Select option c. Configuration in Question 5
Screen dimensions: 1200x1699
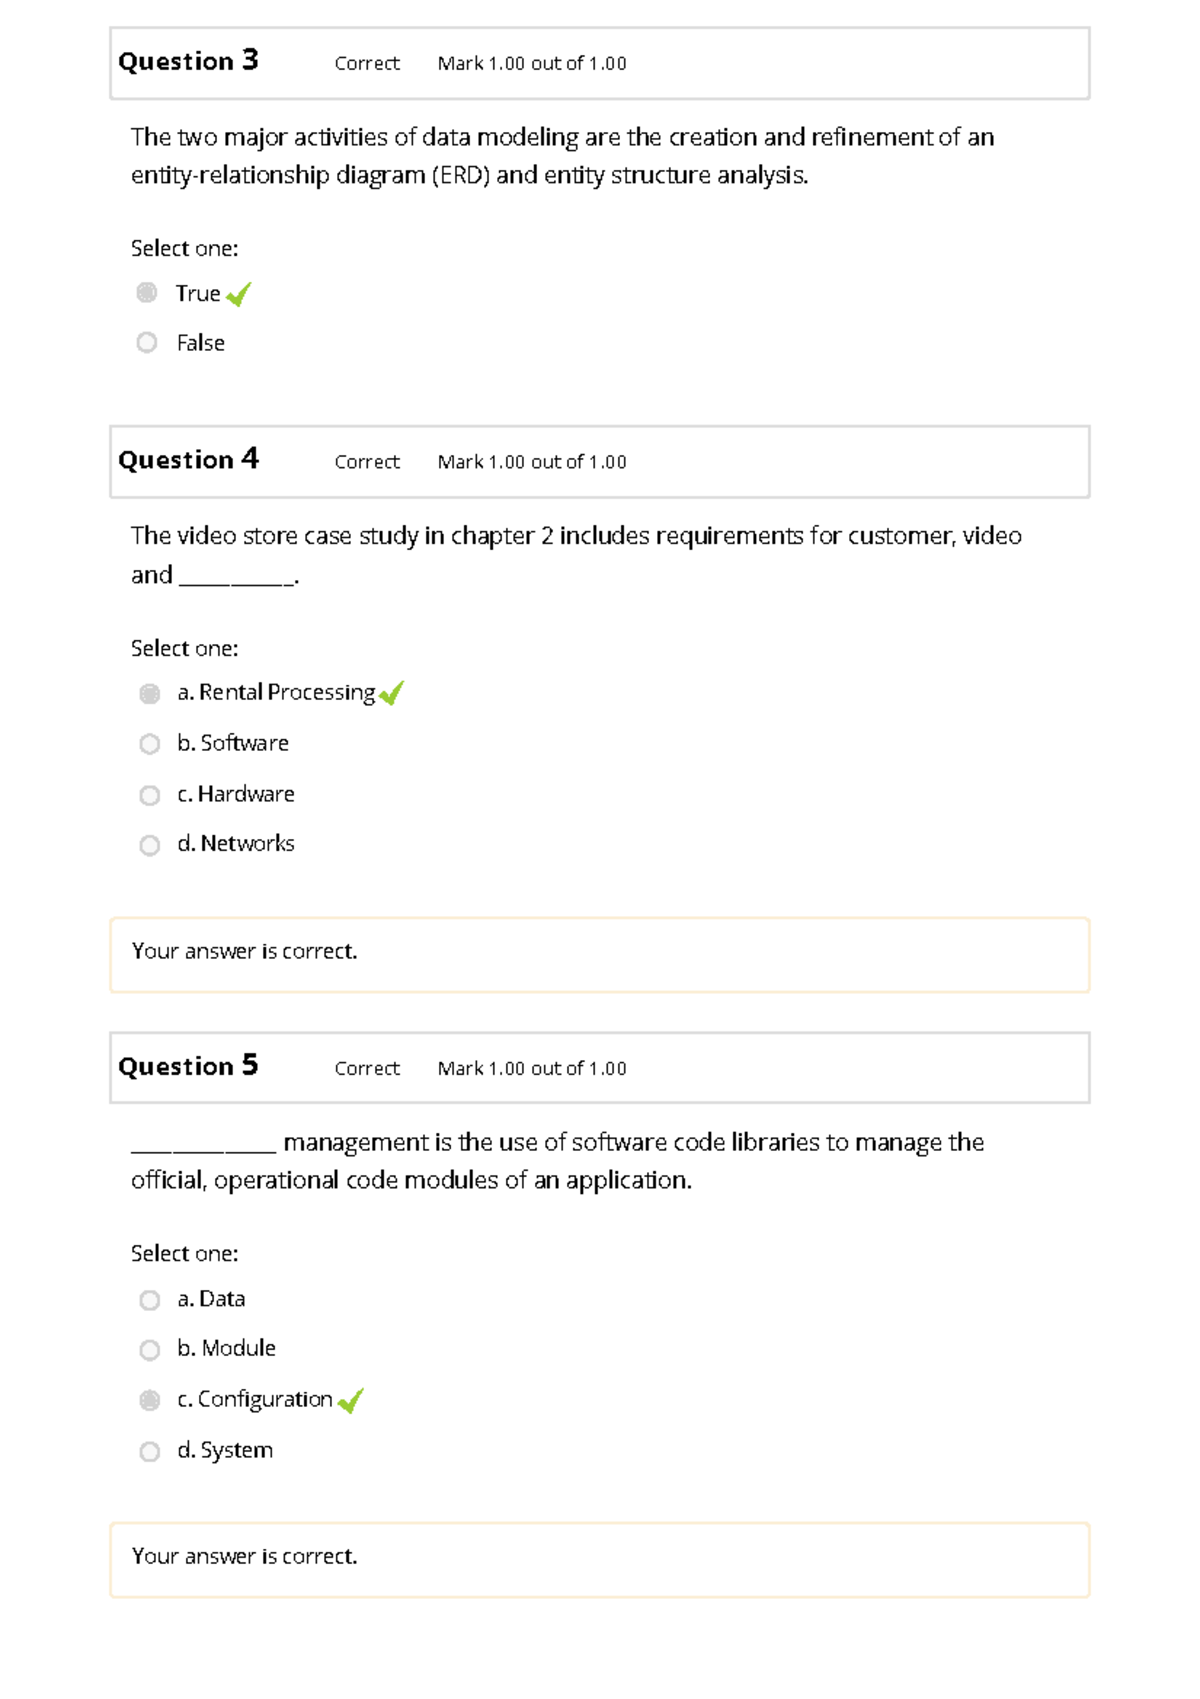coord(151,1399)
